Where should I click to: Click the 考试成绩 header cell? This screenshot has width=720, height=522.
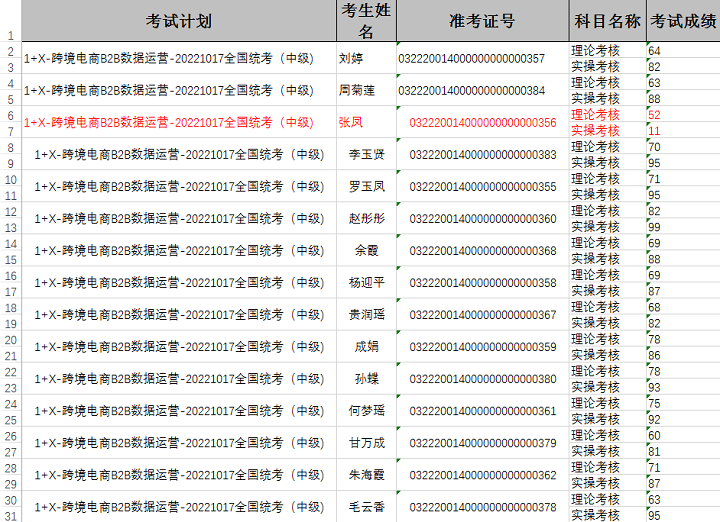point(683,21)
